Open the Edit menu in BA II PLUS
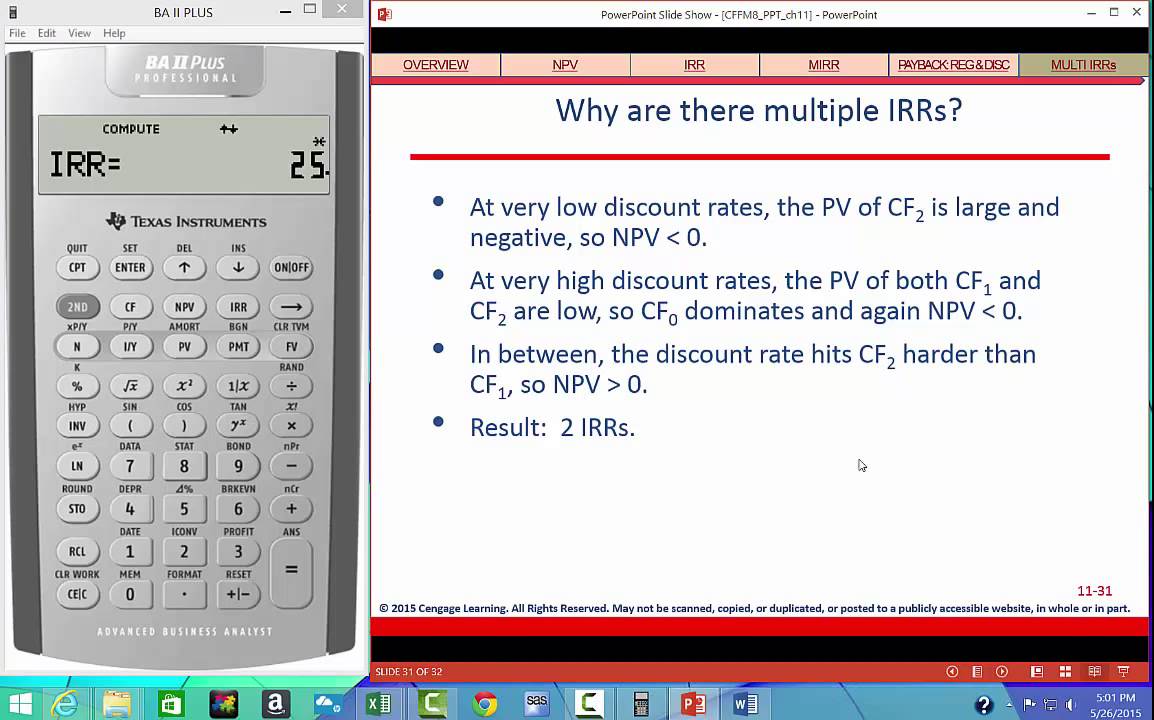The height and width of the screenshot is (720, 1154). tap(46, 33)
